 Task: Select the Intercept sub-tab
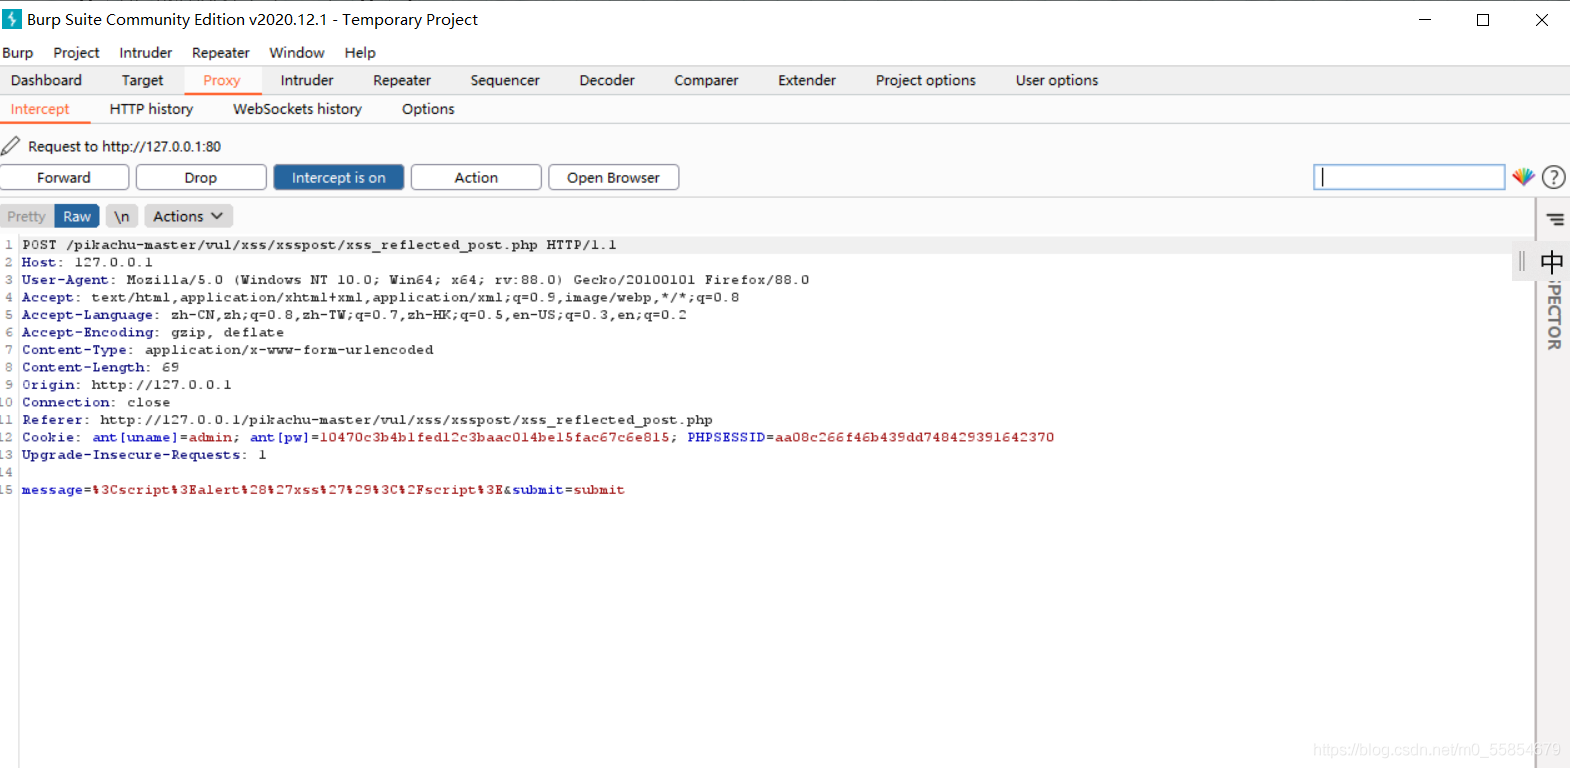click(x=40, y=109)
